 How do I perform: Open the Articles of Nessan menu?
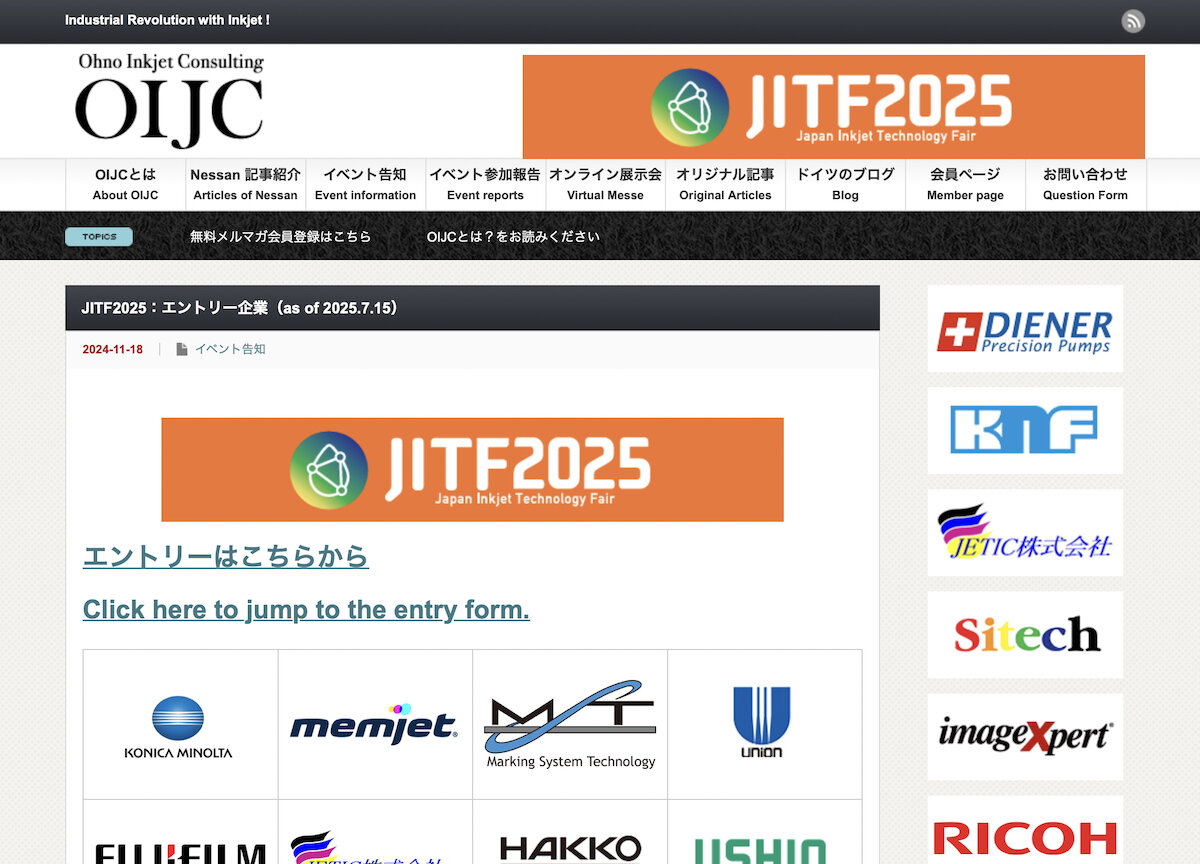245,184
